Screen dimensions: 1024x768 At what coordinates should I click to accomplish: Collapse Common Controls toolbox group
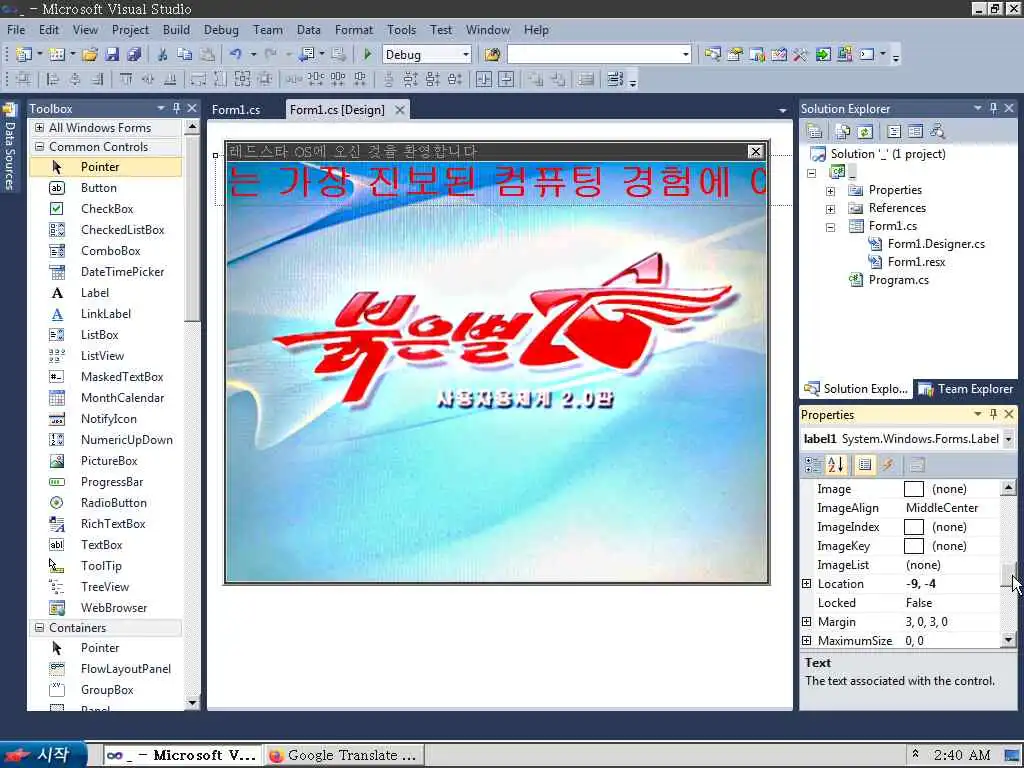coord(39,147)
